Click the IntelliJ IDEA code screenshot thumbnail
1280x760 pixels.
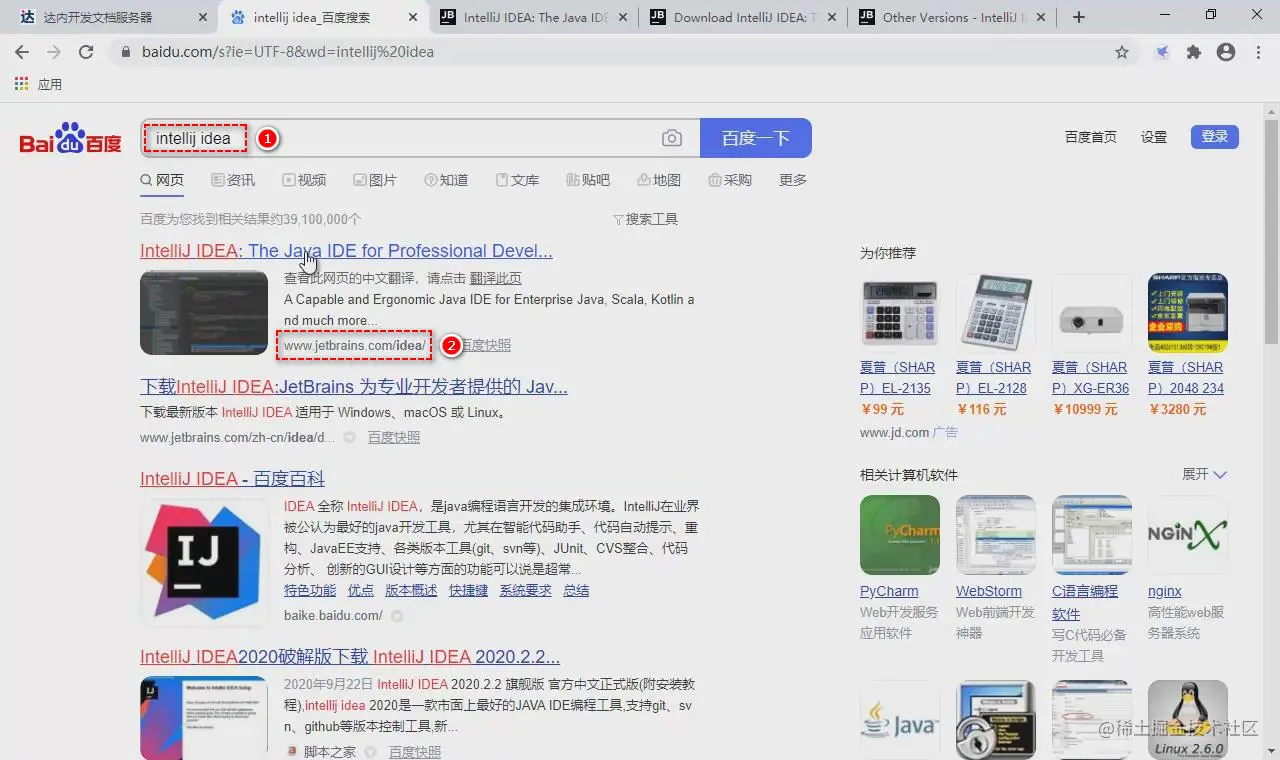click(x=204, y=312)
